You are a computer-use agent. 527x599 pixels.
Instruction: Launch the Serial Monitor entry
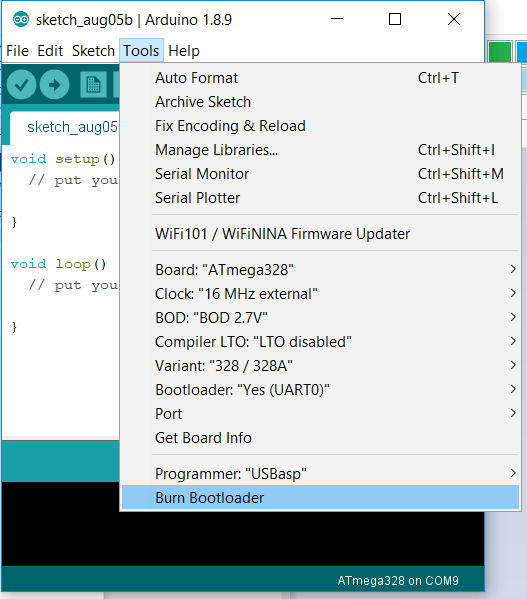320,174
